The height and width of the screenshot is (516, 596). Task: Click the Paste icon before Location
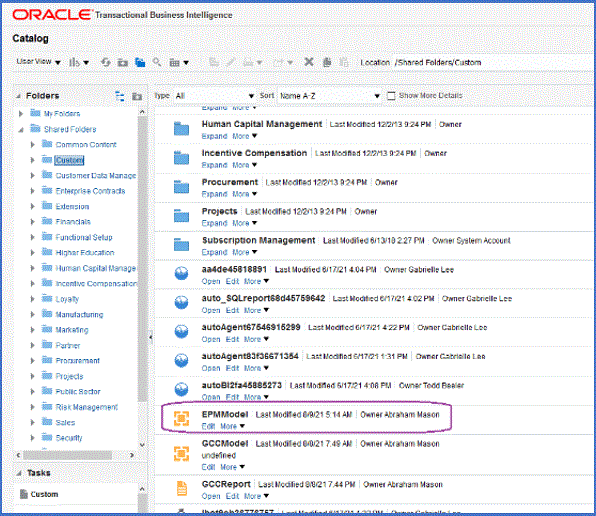coord(344,62)
